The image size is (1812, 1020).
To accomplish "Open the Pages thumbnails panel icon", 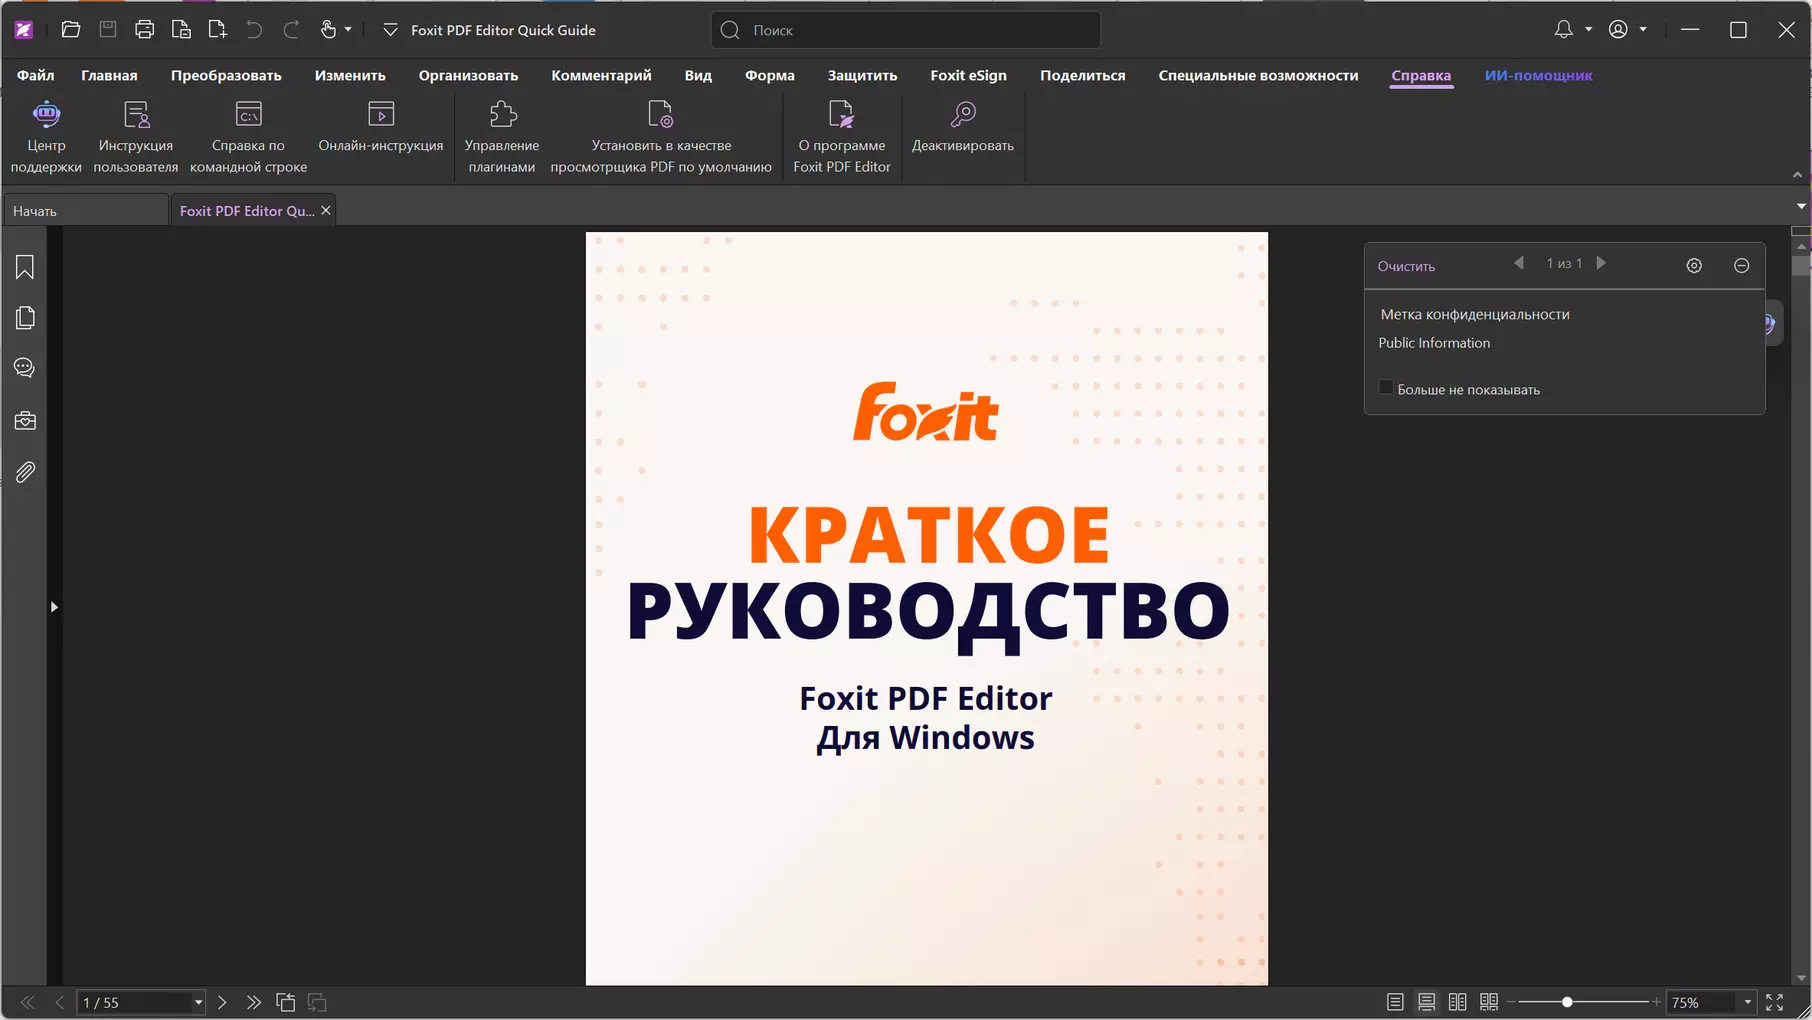I will [25, 317].
